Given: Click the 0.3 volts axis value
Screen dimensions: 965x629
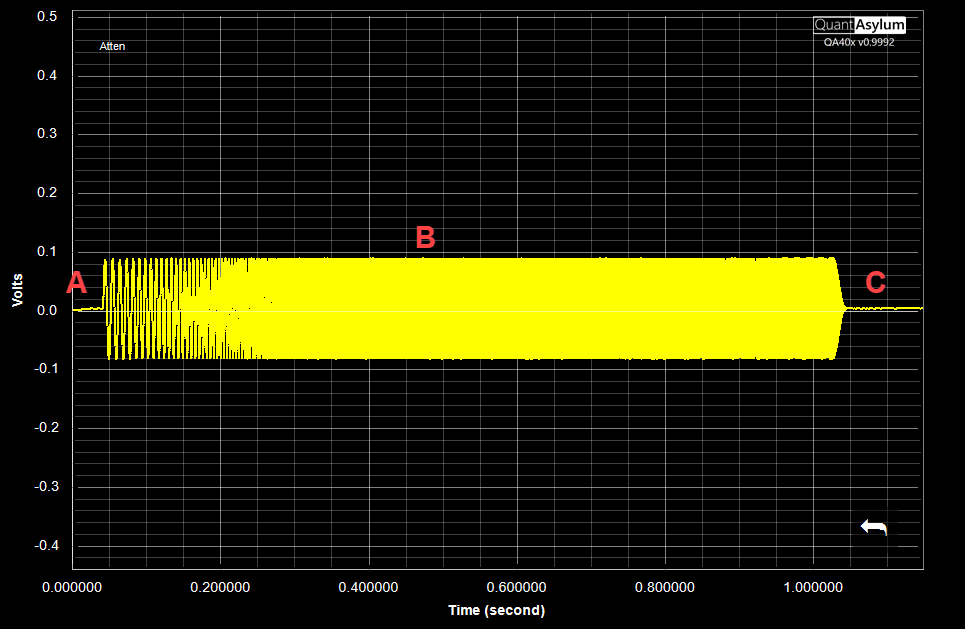Looking at the screenshot, I should pos(47,134).
